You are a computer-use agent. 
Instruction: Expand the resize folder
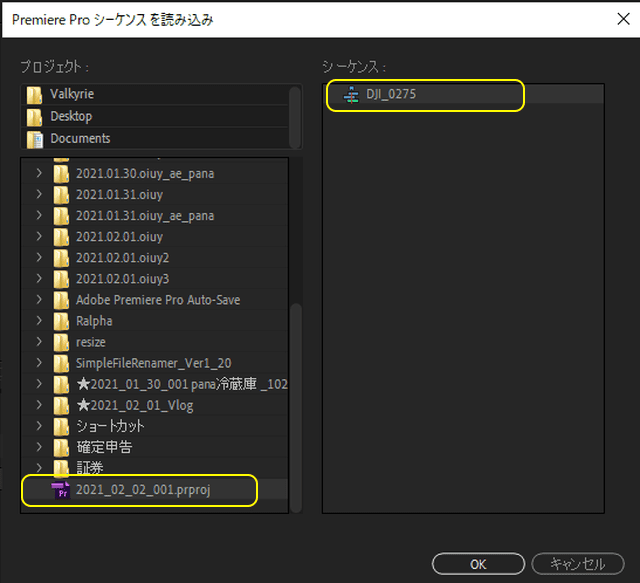pos(39,341)
